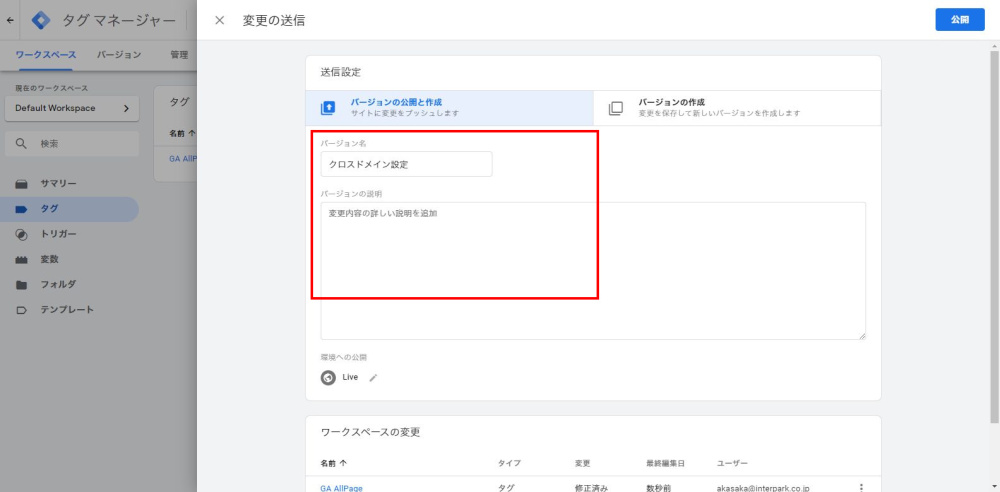The image size is (1000, 492).
Task: Close the 変更の送信 panel with X
Action: tap(220, 20)
